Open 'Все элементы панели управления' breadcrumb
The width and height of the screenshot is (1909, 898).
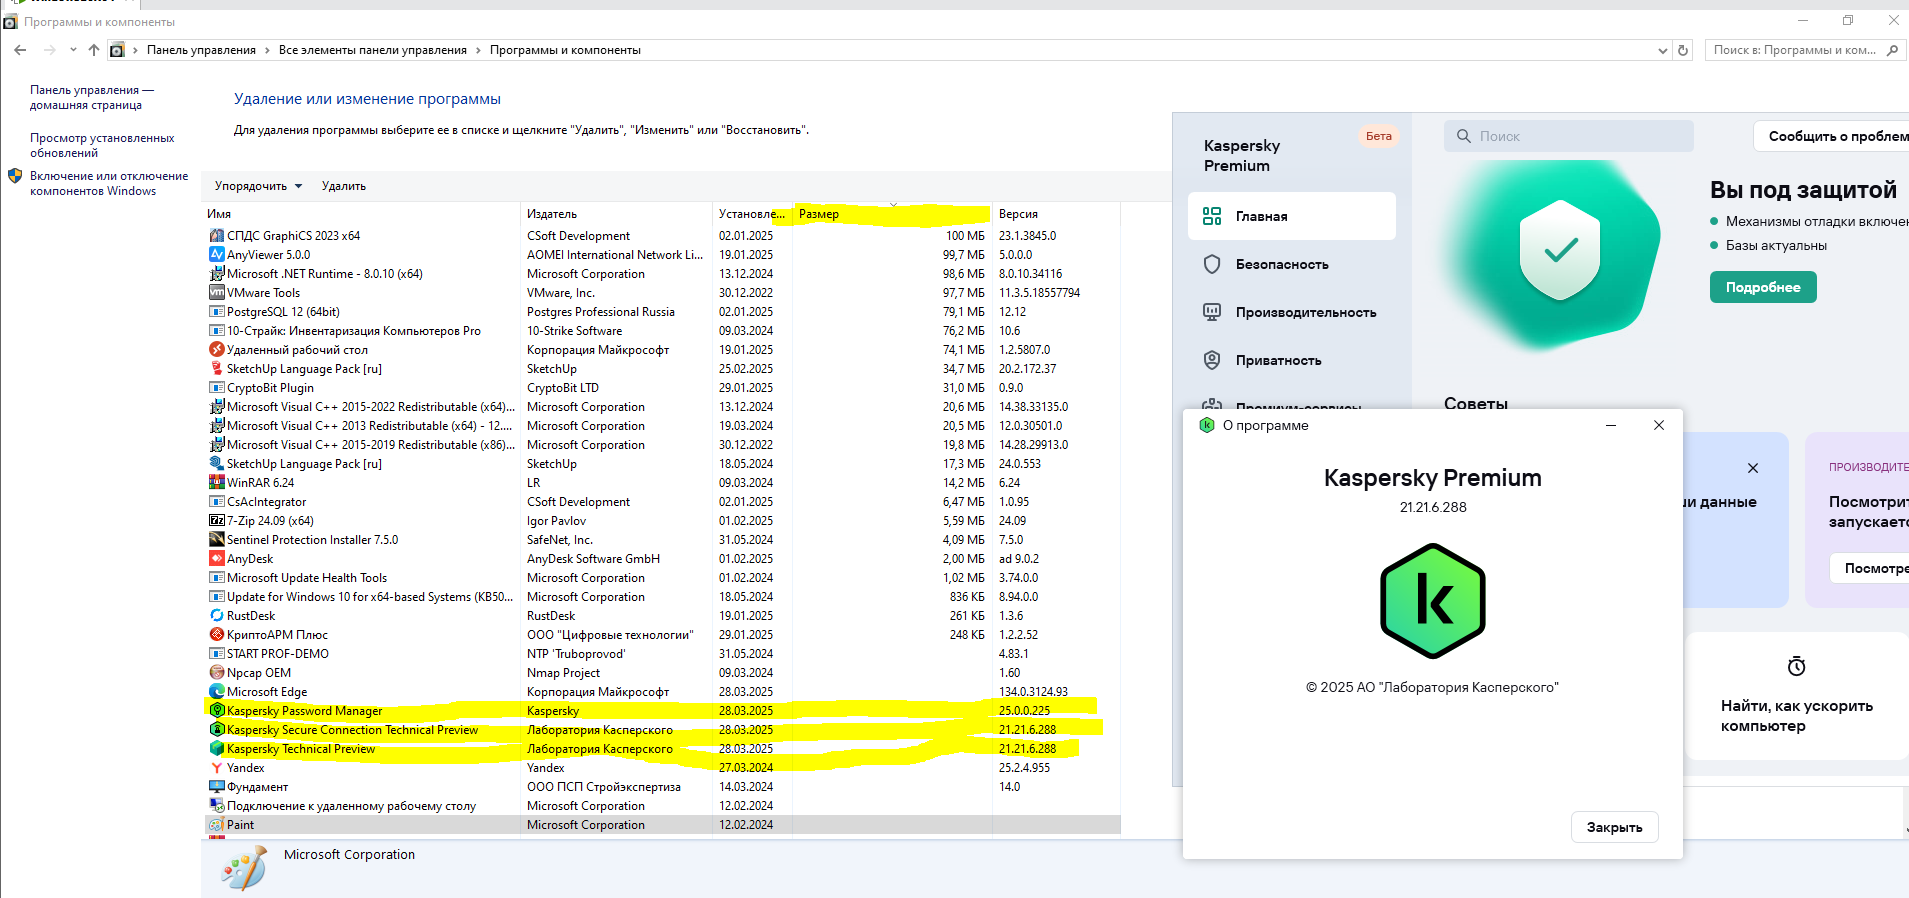pyautogui.click(x=373, y=50)
